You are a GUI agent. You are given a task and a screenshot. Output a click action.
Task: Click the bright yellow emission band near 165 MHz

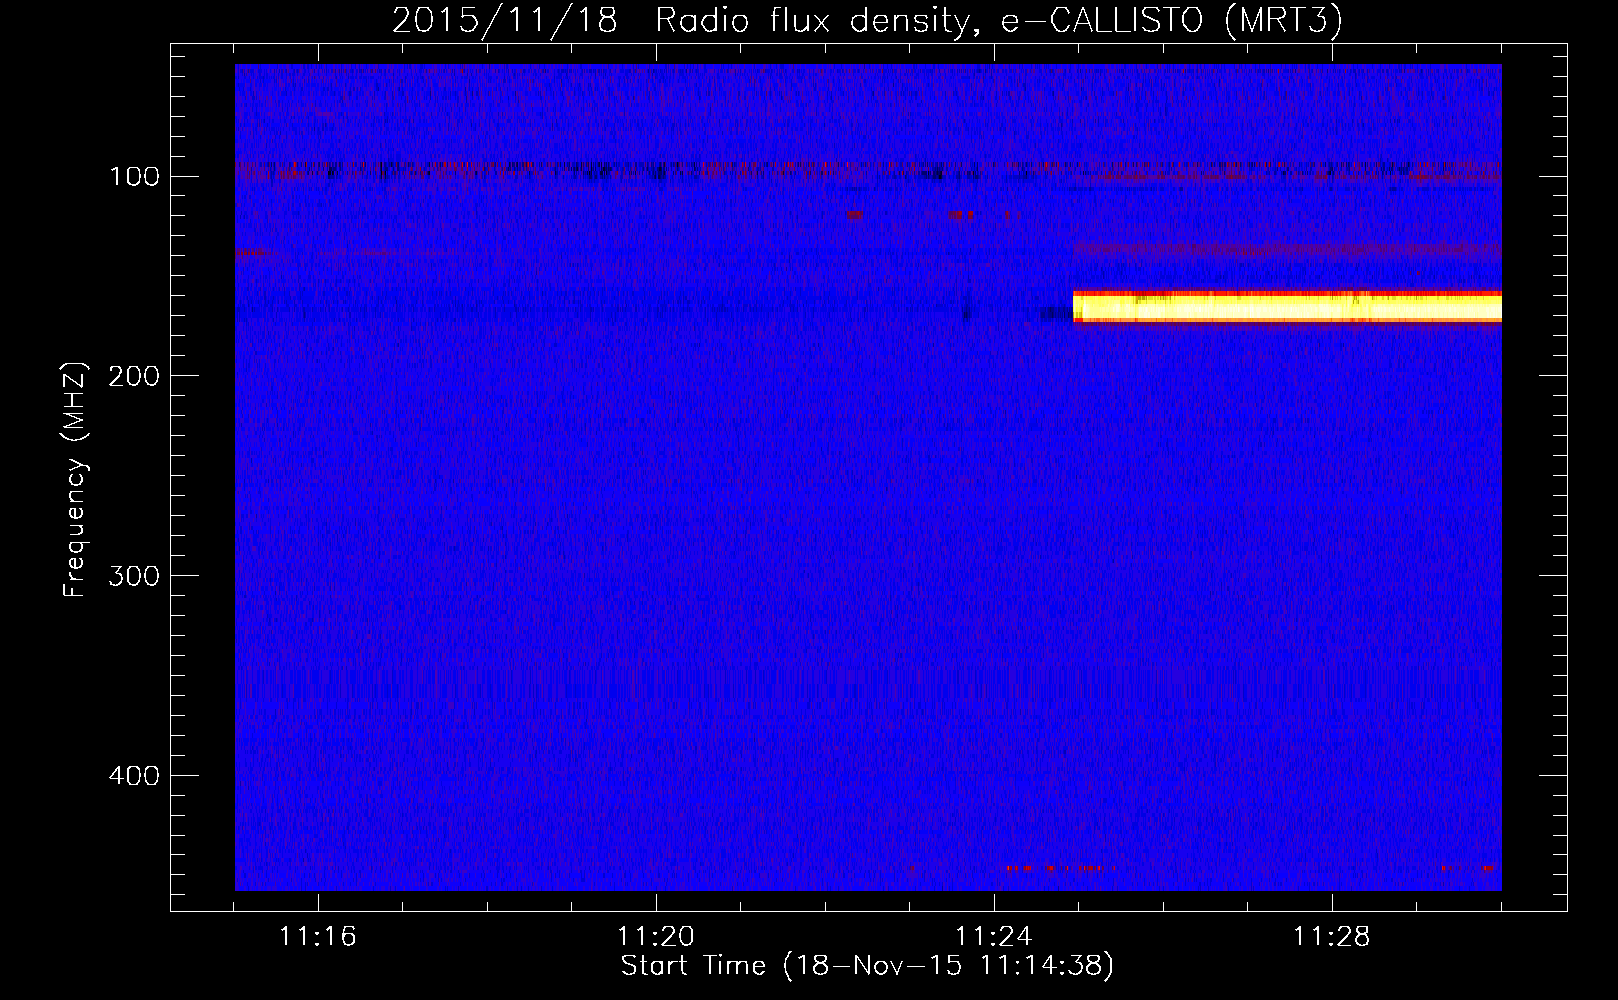1287,306
